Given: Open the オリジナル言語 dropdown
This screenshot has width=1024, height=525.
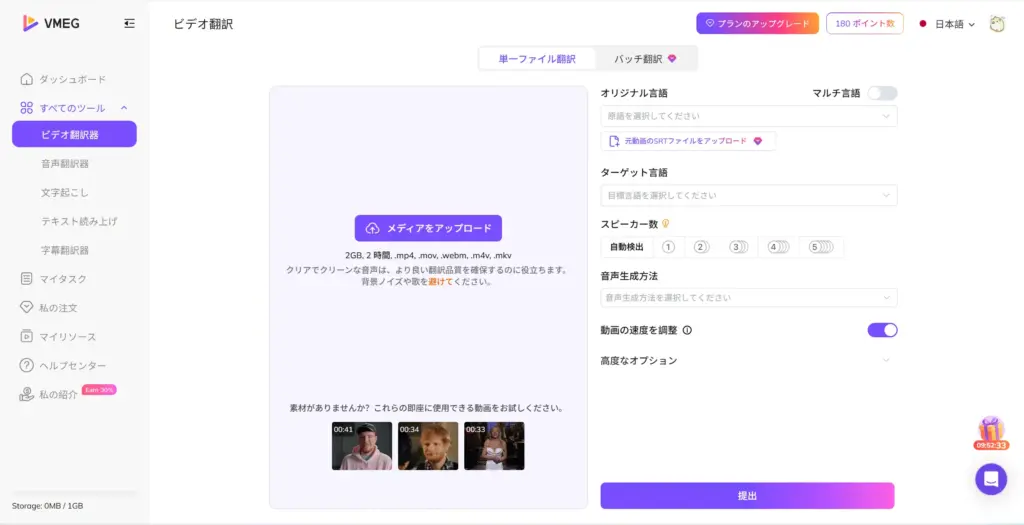Looking at the screenshot, I should coord(748,117).
